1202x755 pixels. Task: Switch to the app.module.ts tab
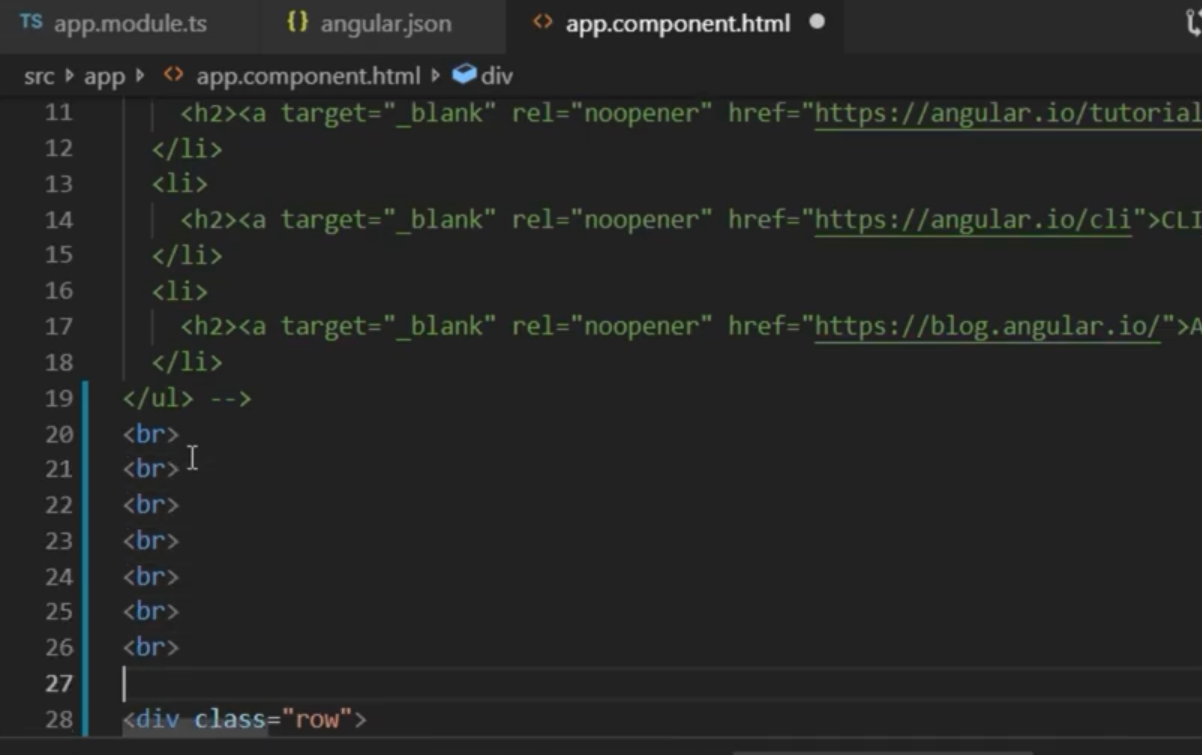pyautogui.click(x=114, y=24)
